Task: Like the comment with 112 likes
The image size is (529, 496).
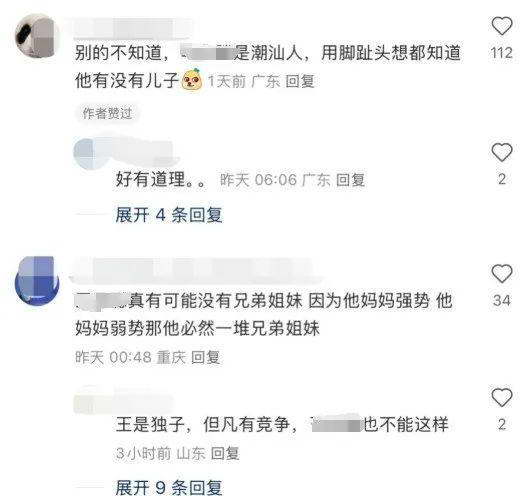Action: pyautogui.click(x=502, y=26)
